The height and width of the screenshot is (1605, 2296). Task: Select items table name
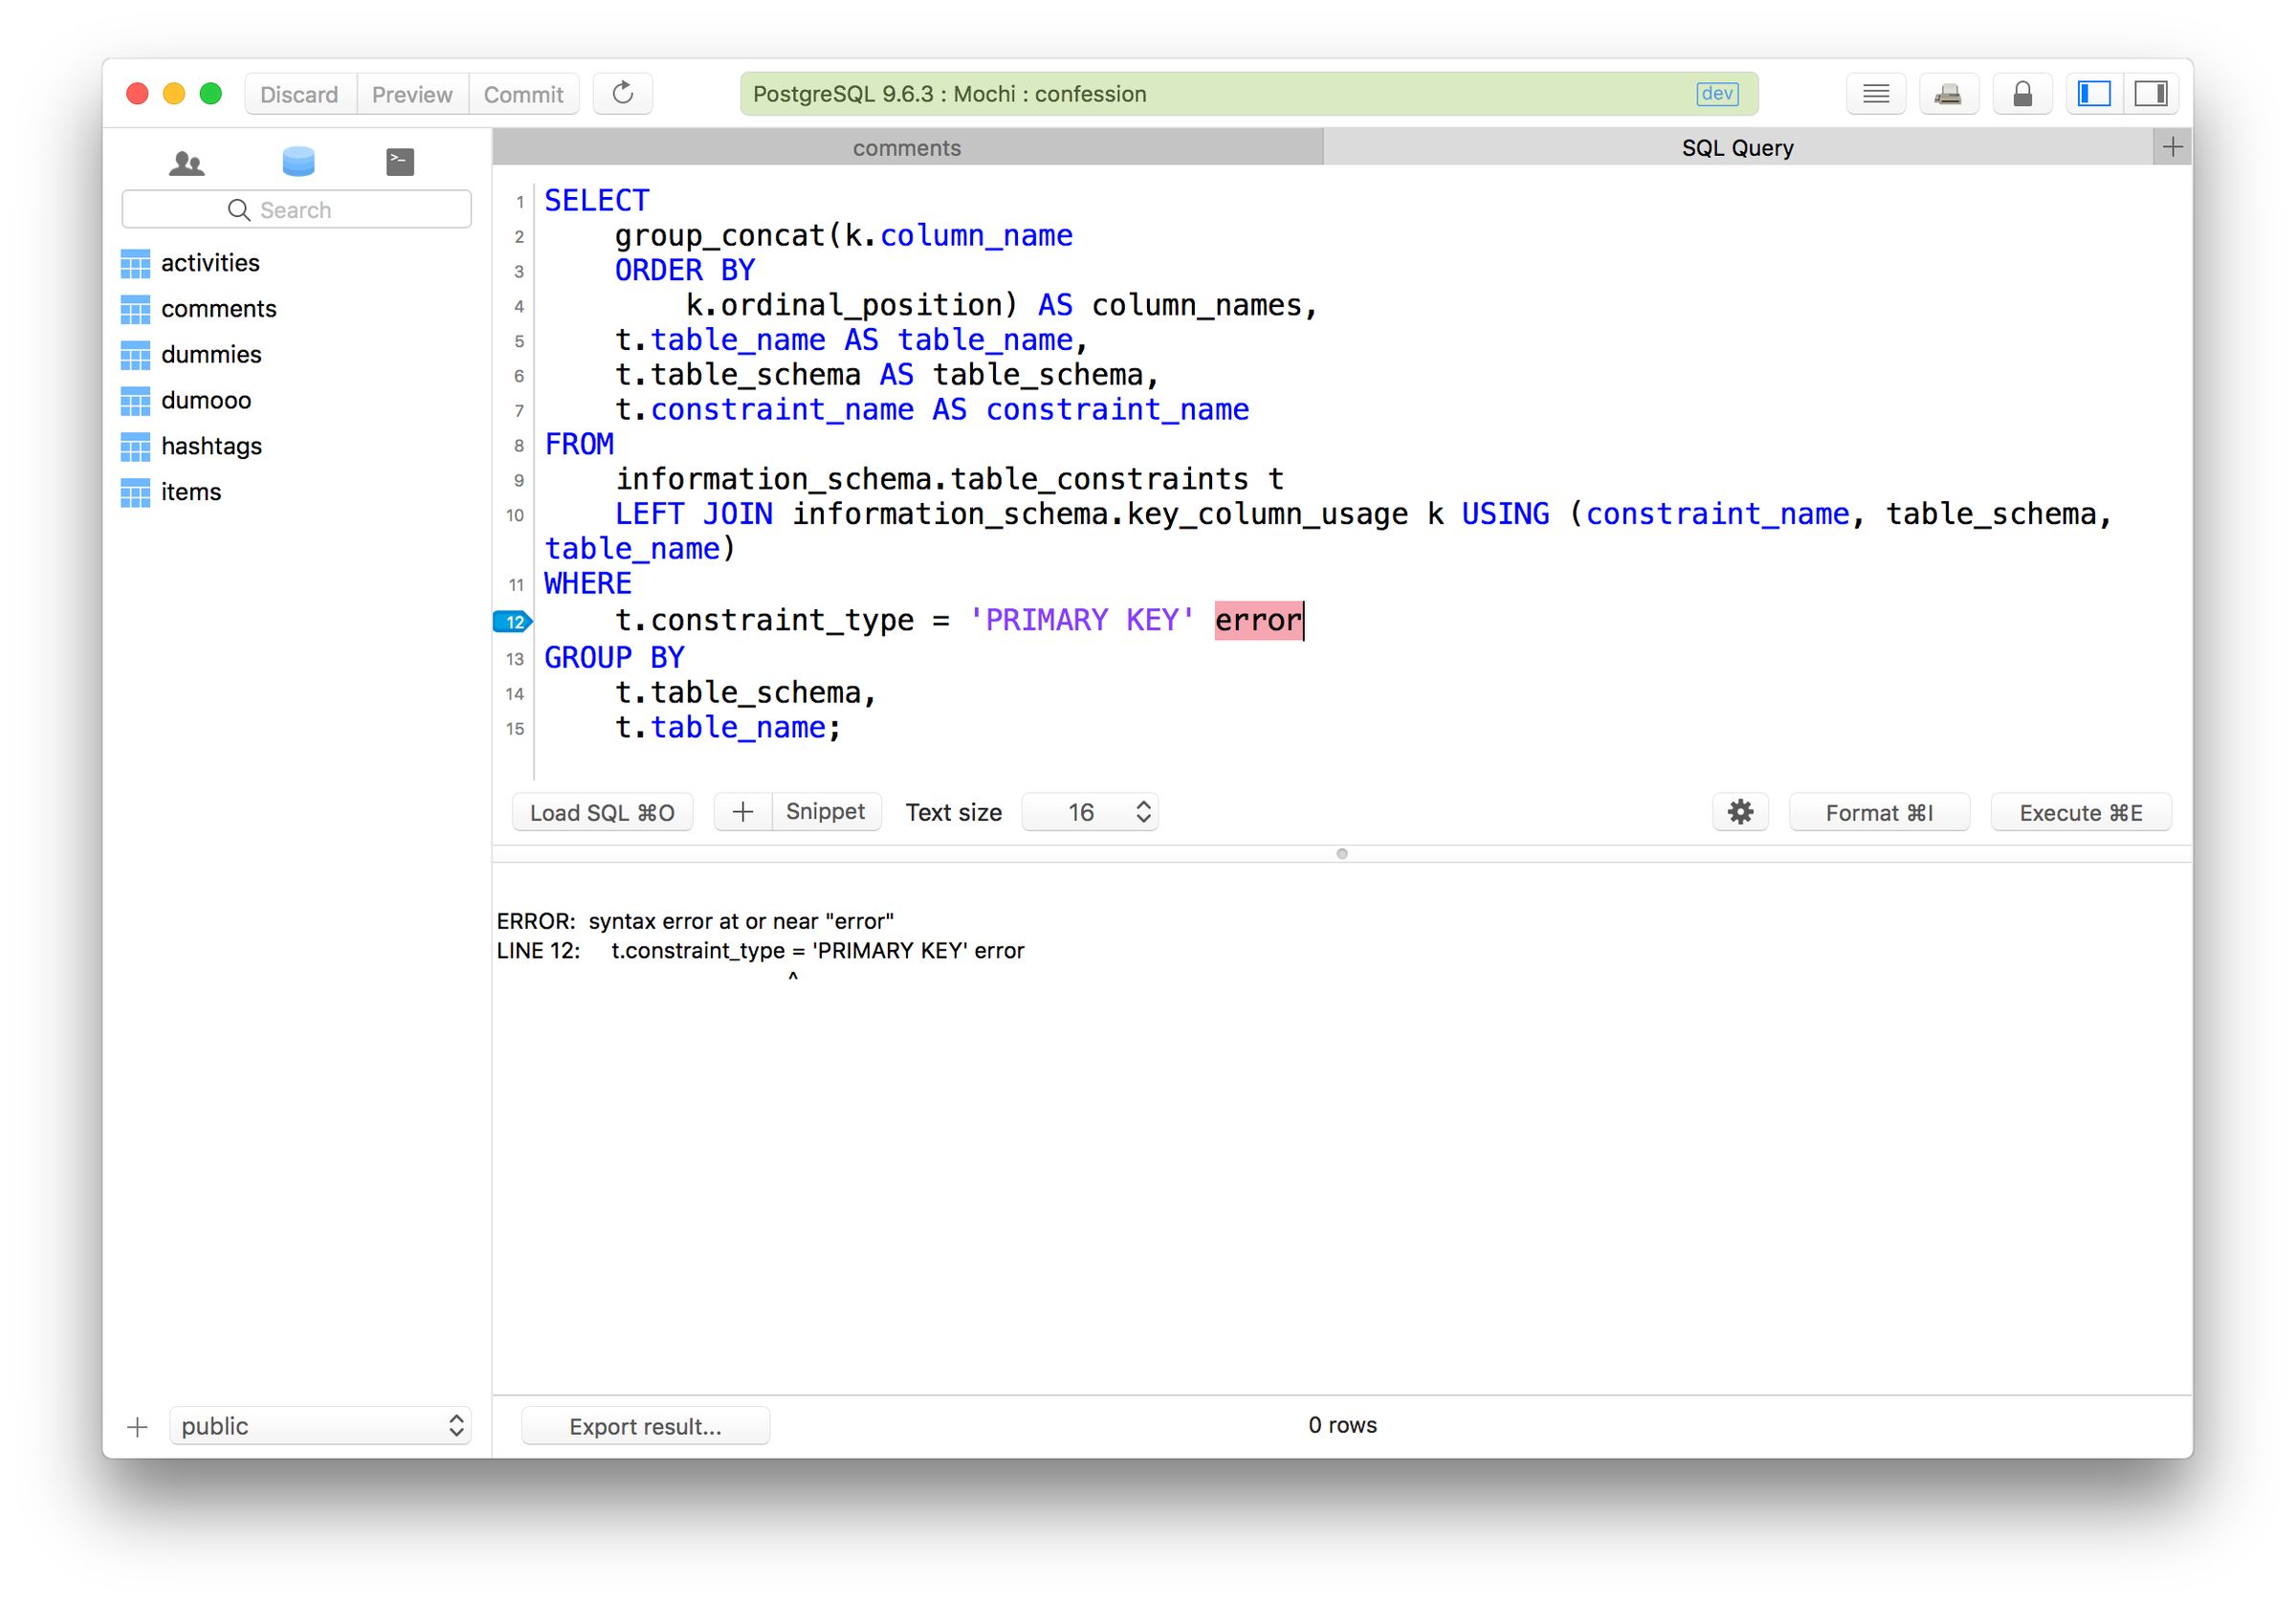191,493
